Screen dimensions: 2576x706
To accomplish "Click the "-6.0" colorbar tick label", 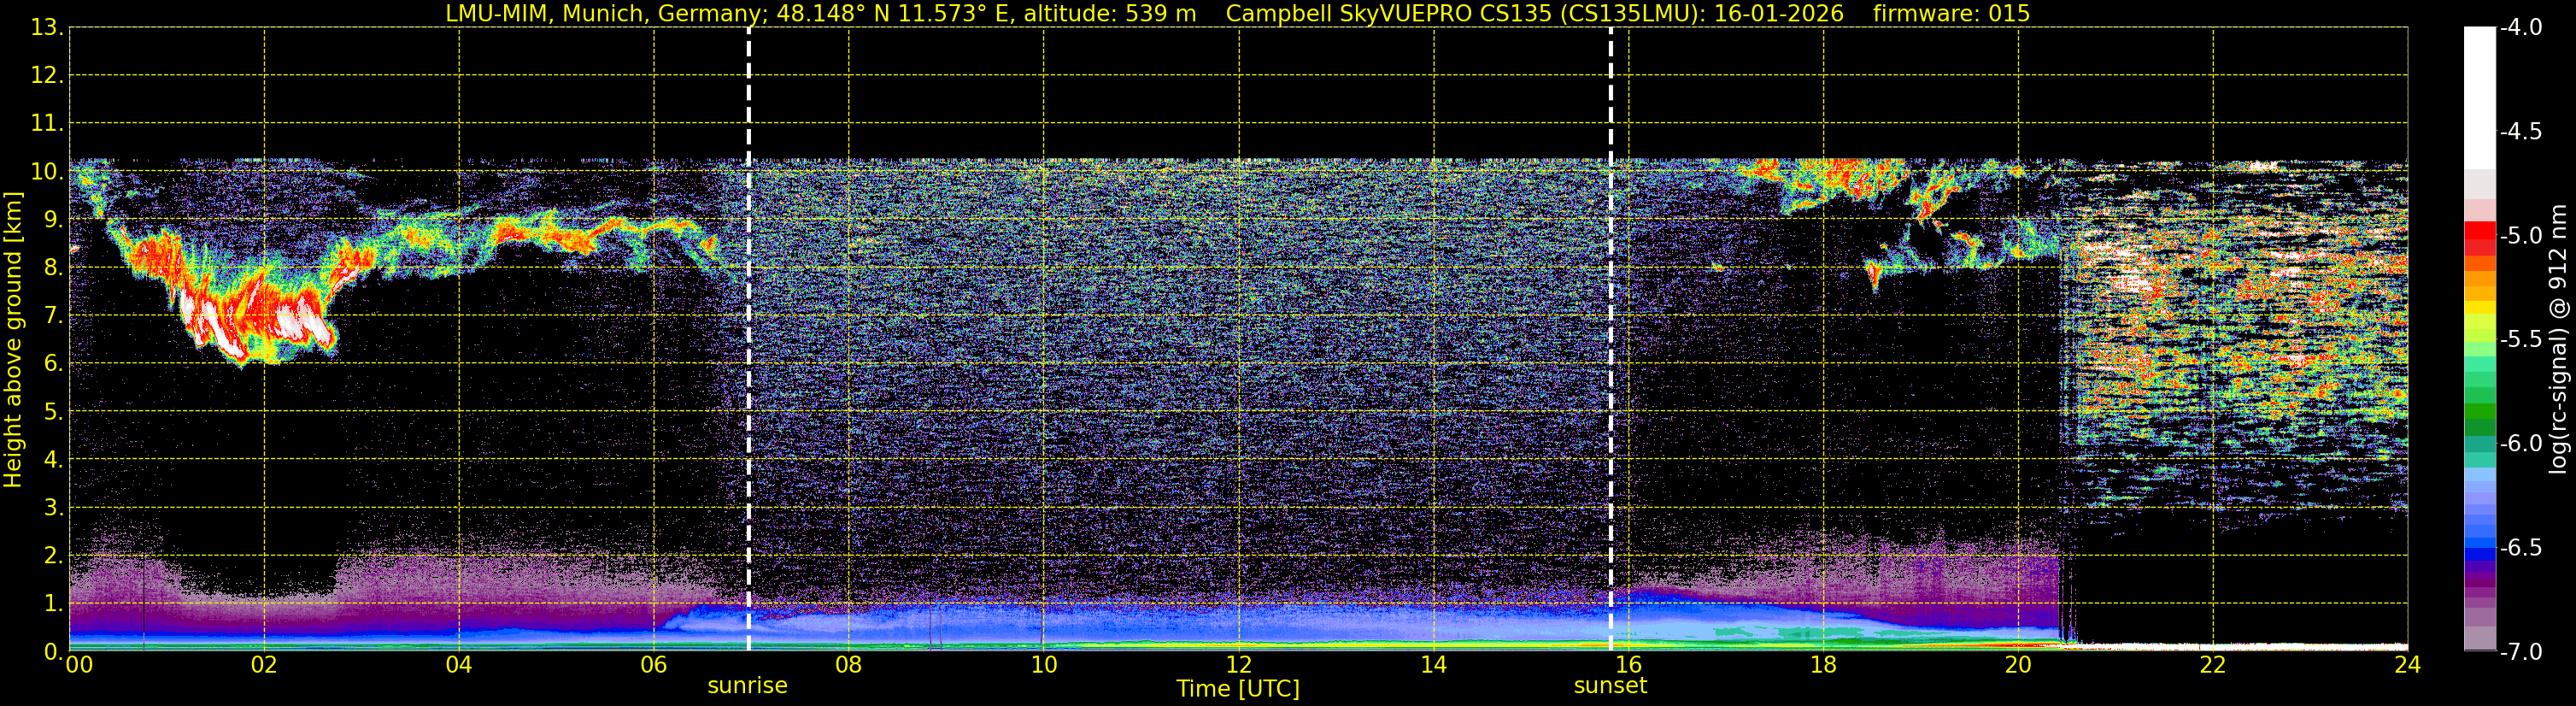I will point(2521,444).
